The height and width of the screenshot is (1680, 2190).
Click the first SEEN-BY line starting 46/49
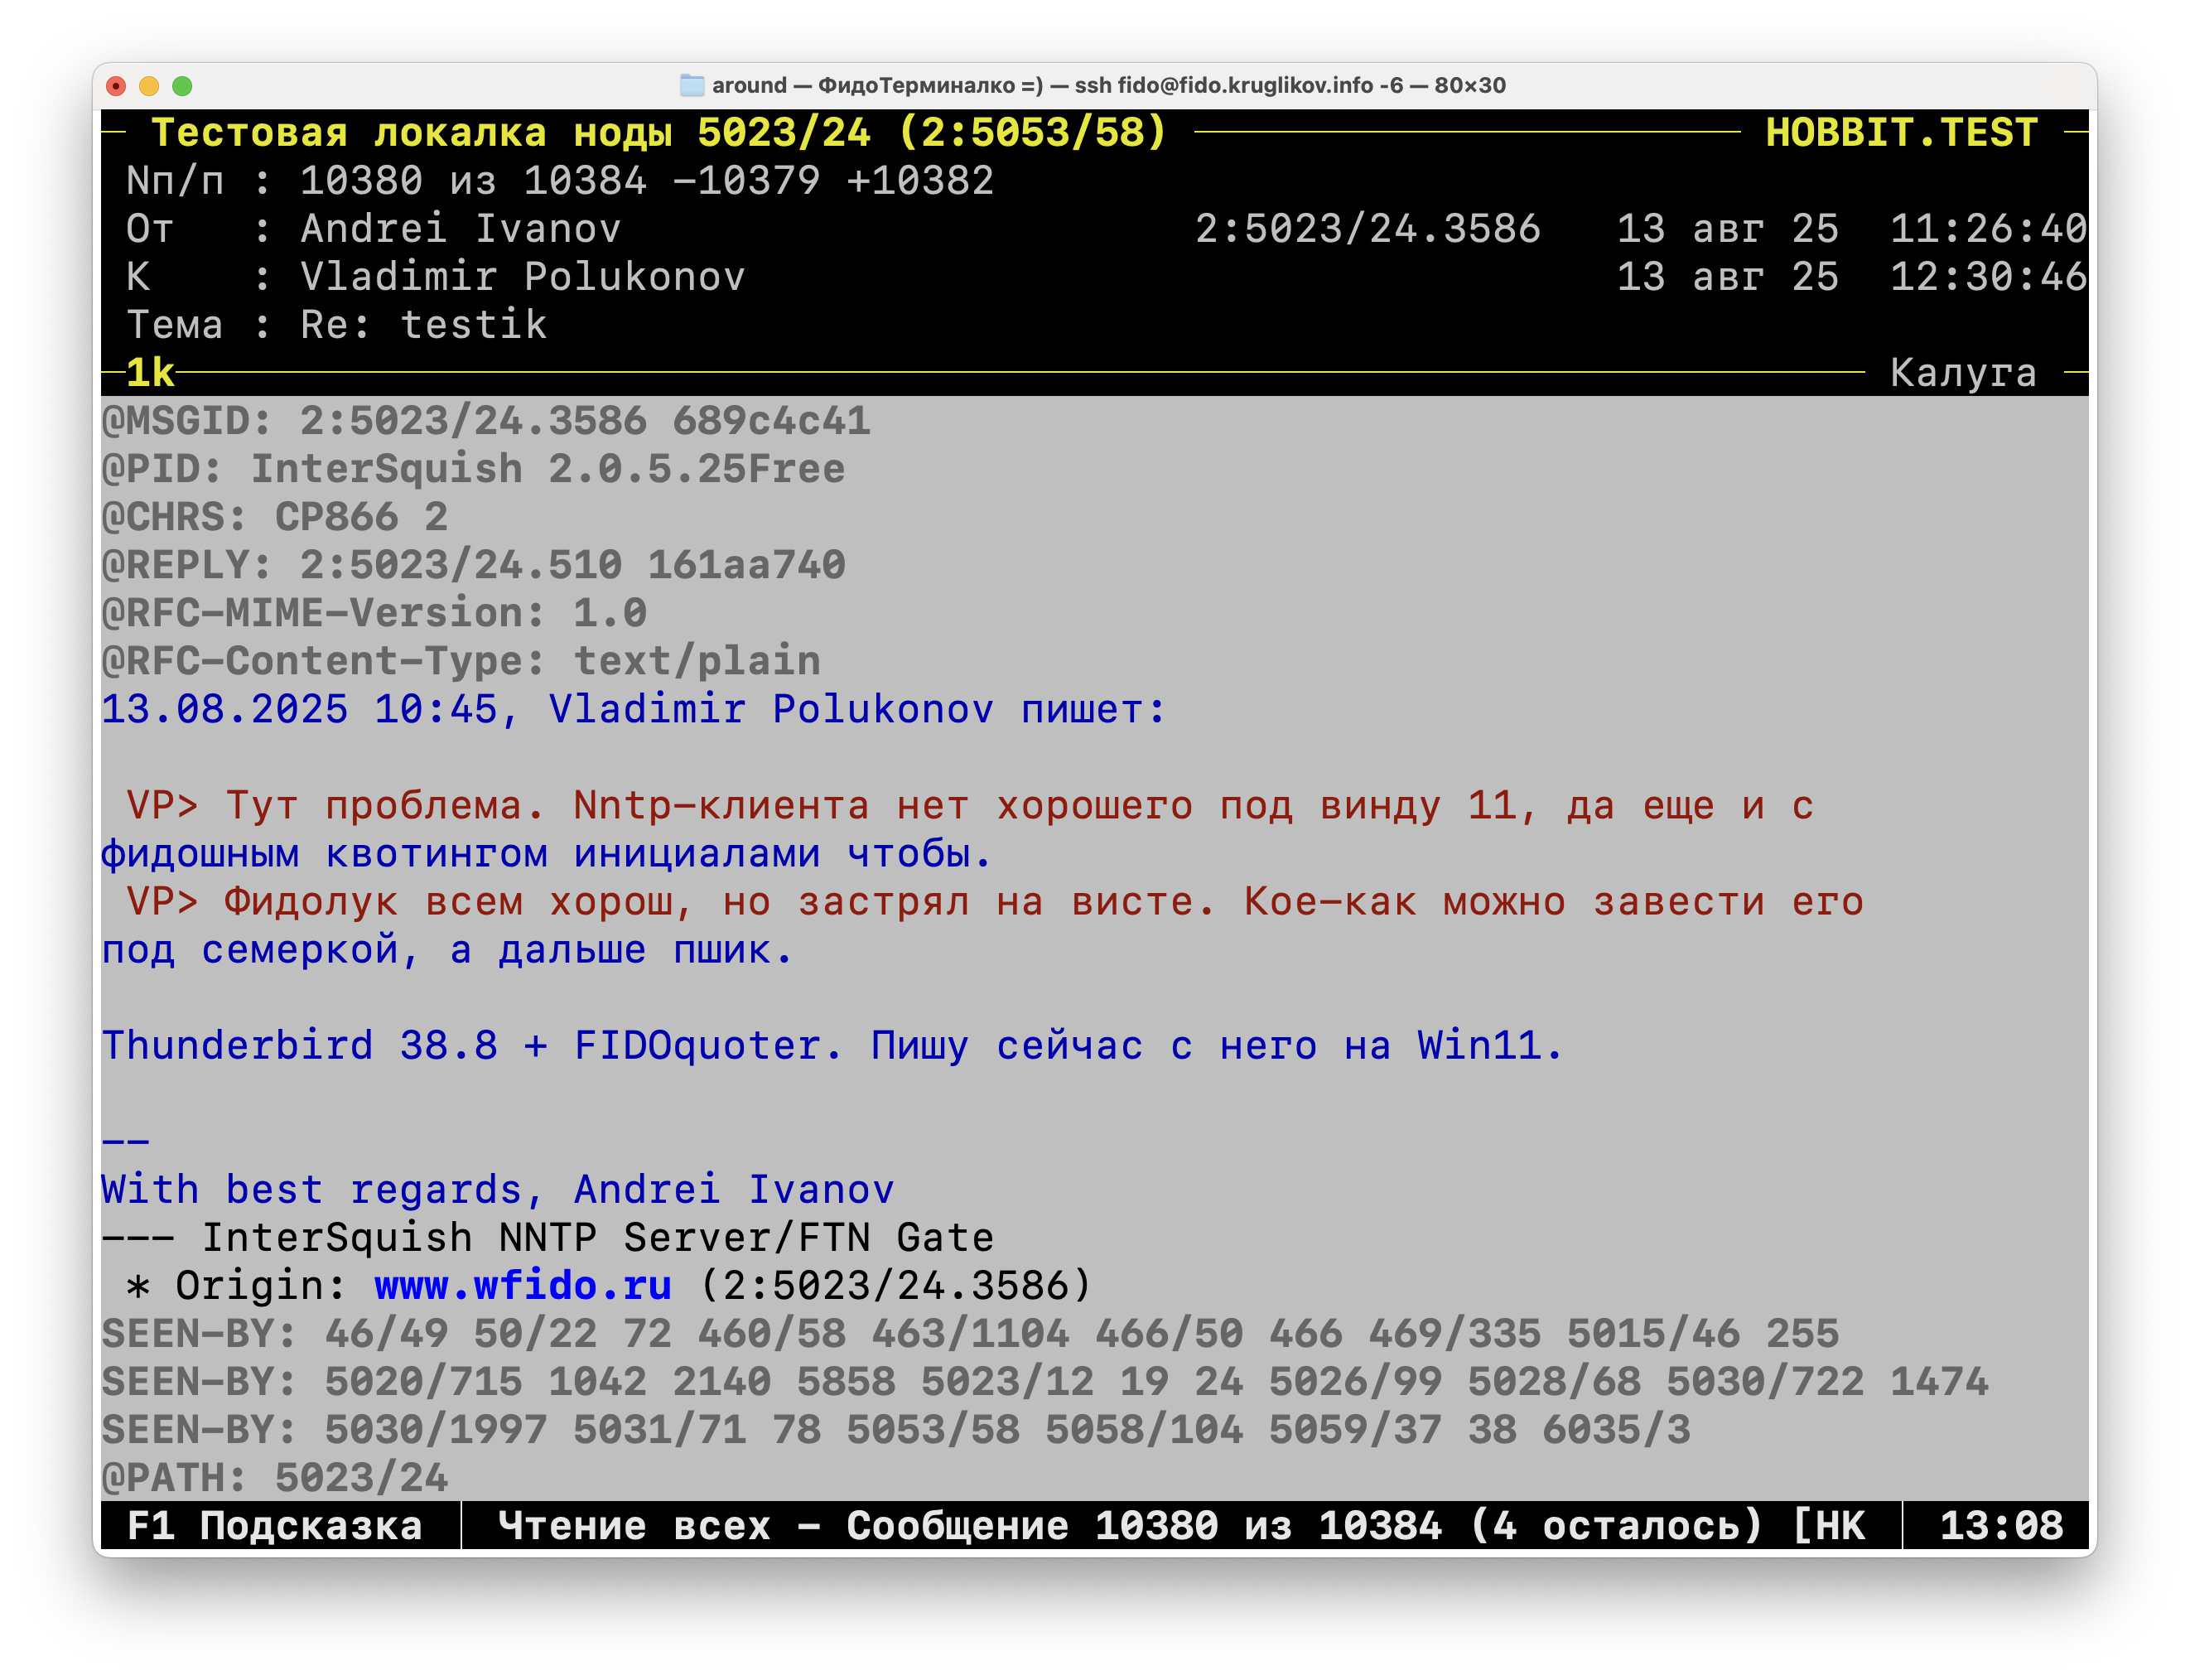[x=970, y=1334]
